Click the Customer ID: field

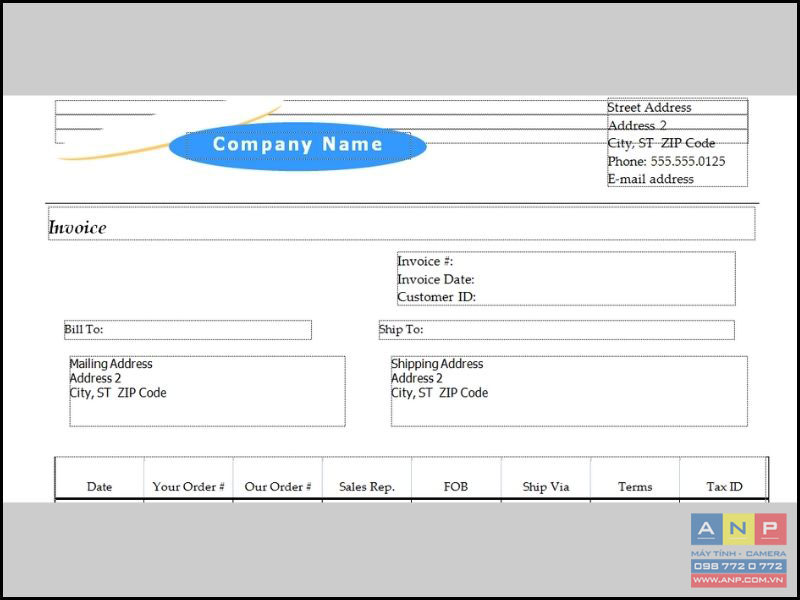436,297
